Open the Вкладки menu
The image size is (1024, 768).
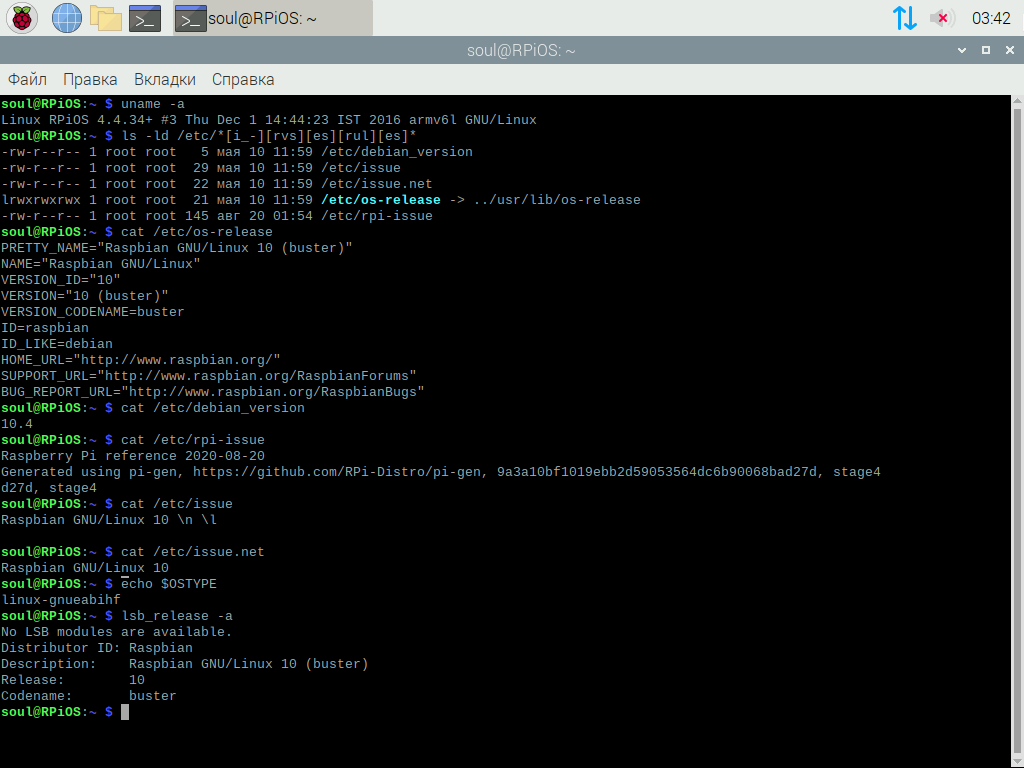(x=165, y=79)
